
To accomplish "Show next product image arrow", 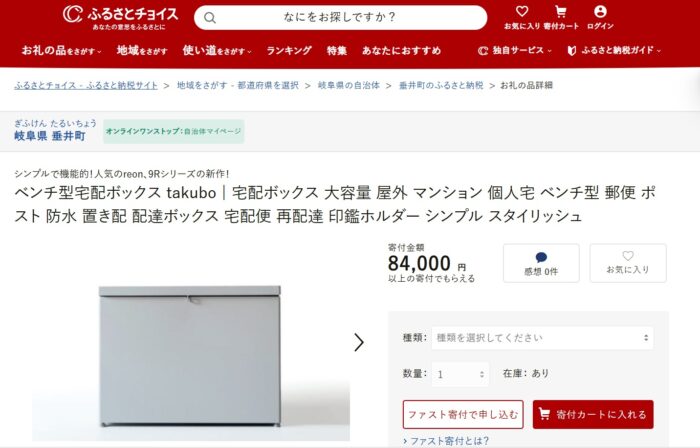I will pos(358,342).
